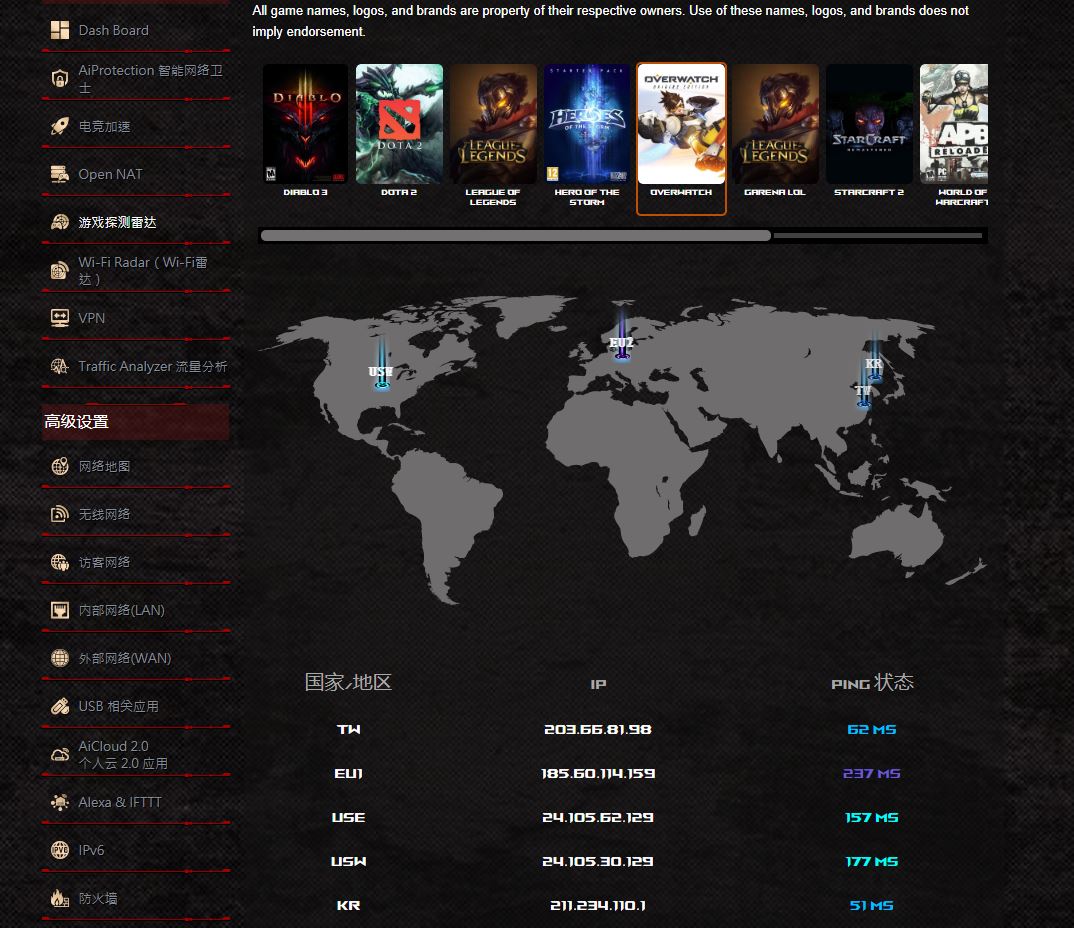The width and height of the screenshot is (1074, 928).
Task: Click the KR ping result 51 MS
Action: click(871, 905)
